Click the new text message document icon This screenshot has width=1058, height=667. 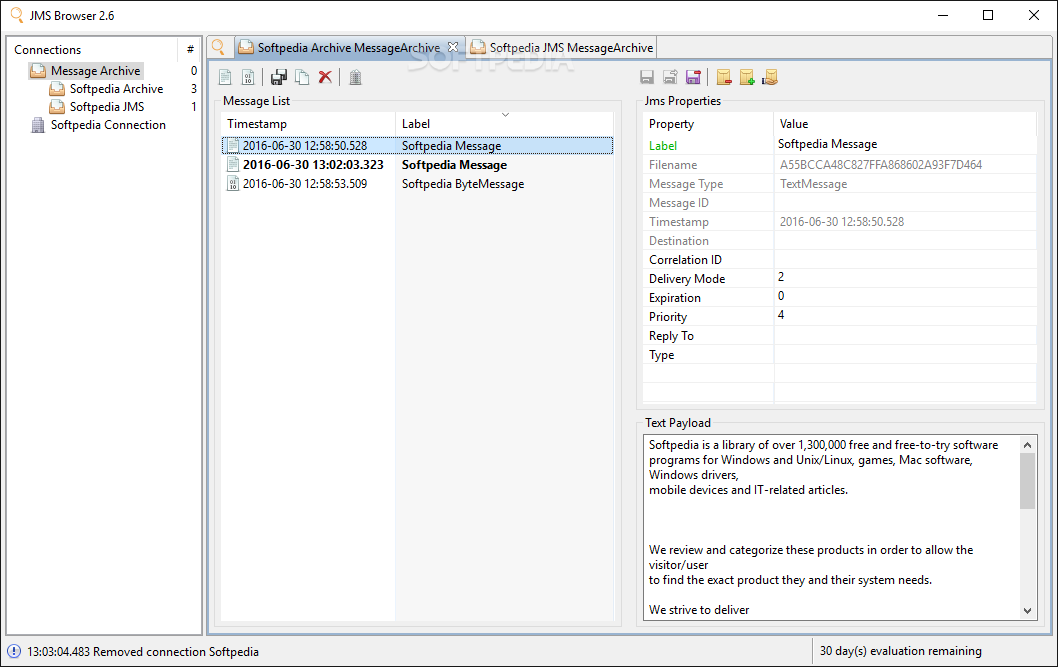point(225,78)
